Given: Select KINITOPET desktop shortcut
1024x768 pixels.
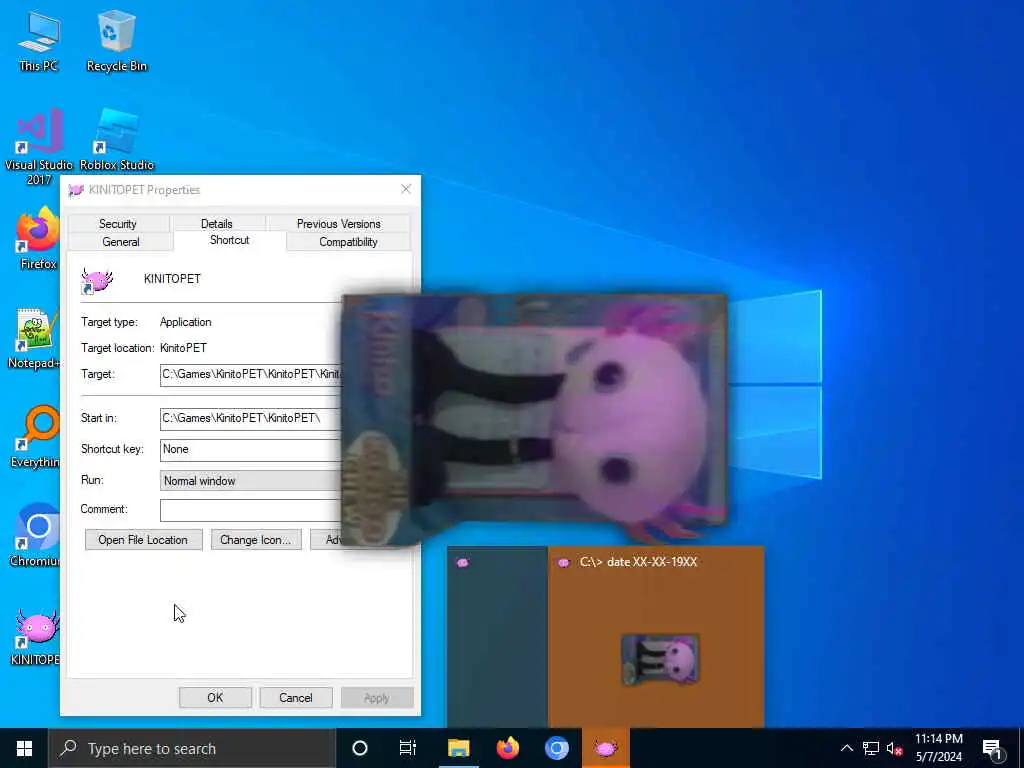Looking at the screenshot, I should click(35, 637).
